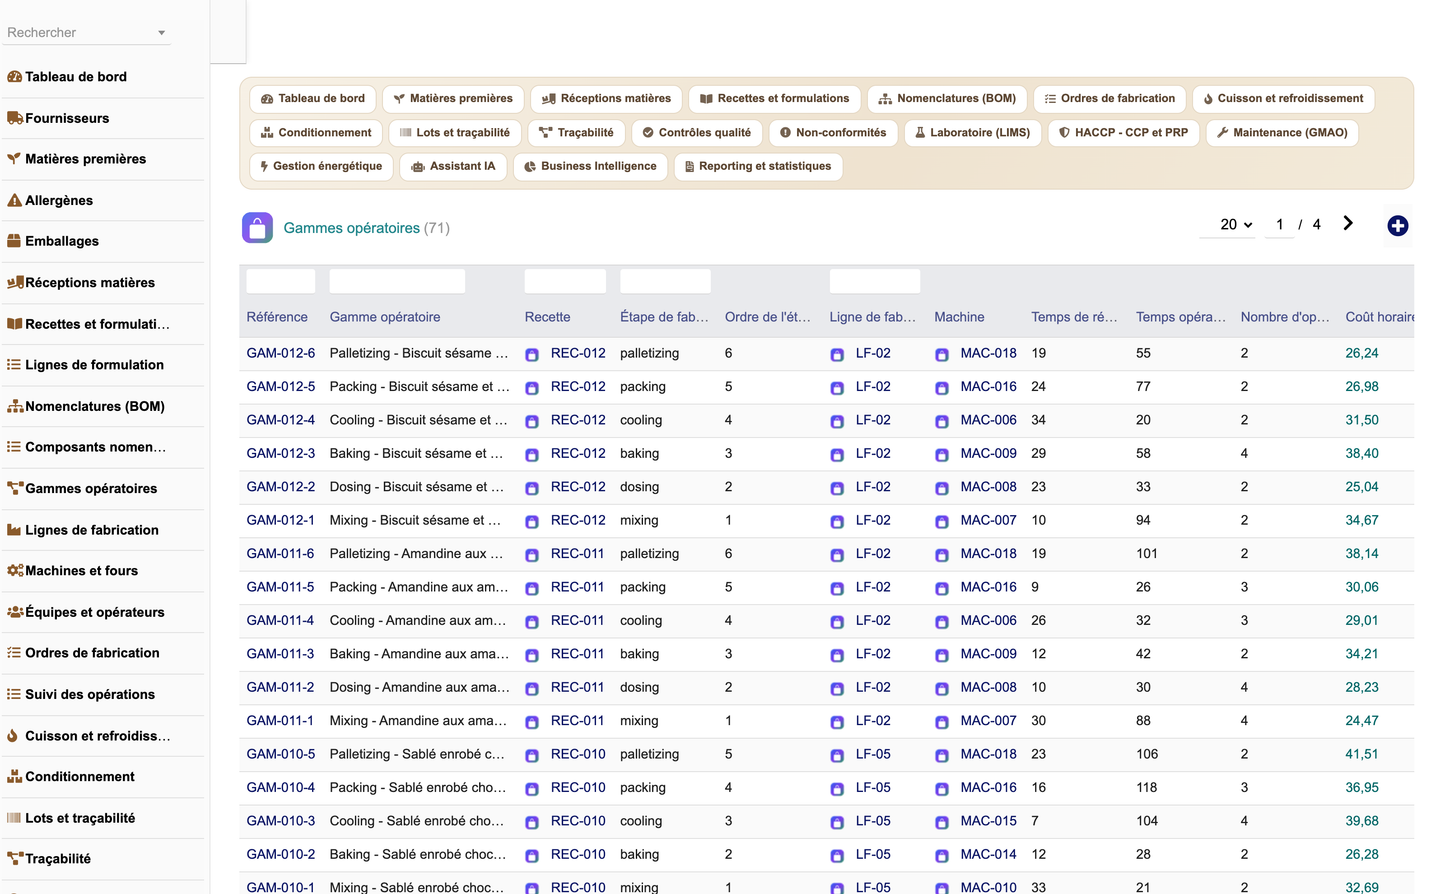Click Tableau de bord sidebar icon
This screenshot has width=1445, height=894.
point(14,77)
